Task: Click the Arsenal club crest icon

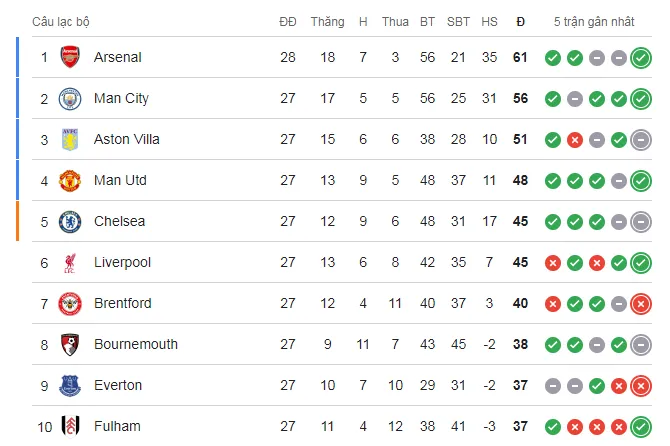Action: (69, 58)
